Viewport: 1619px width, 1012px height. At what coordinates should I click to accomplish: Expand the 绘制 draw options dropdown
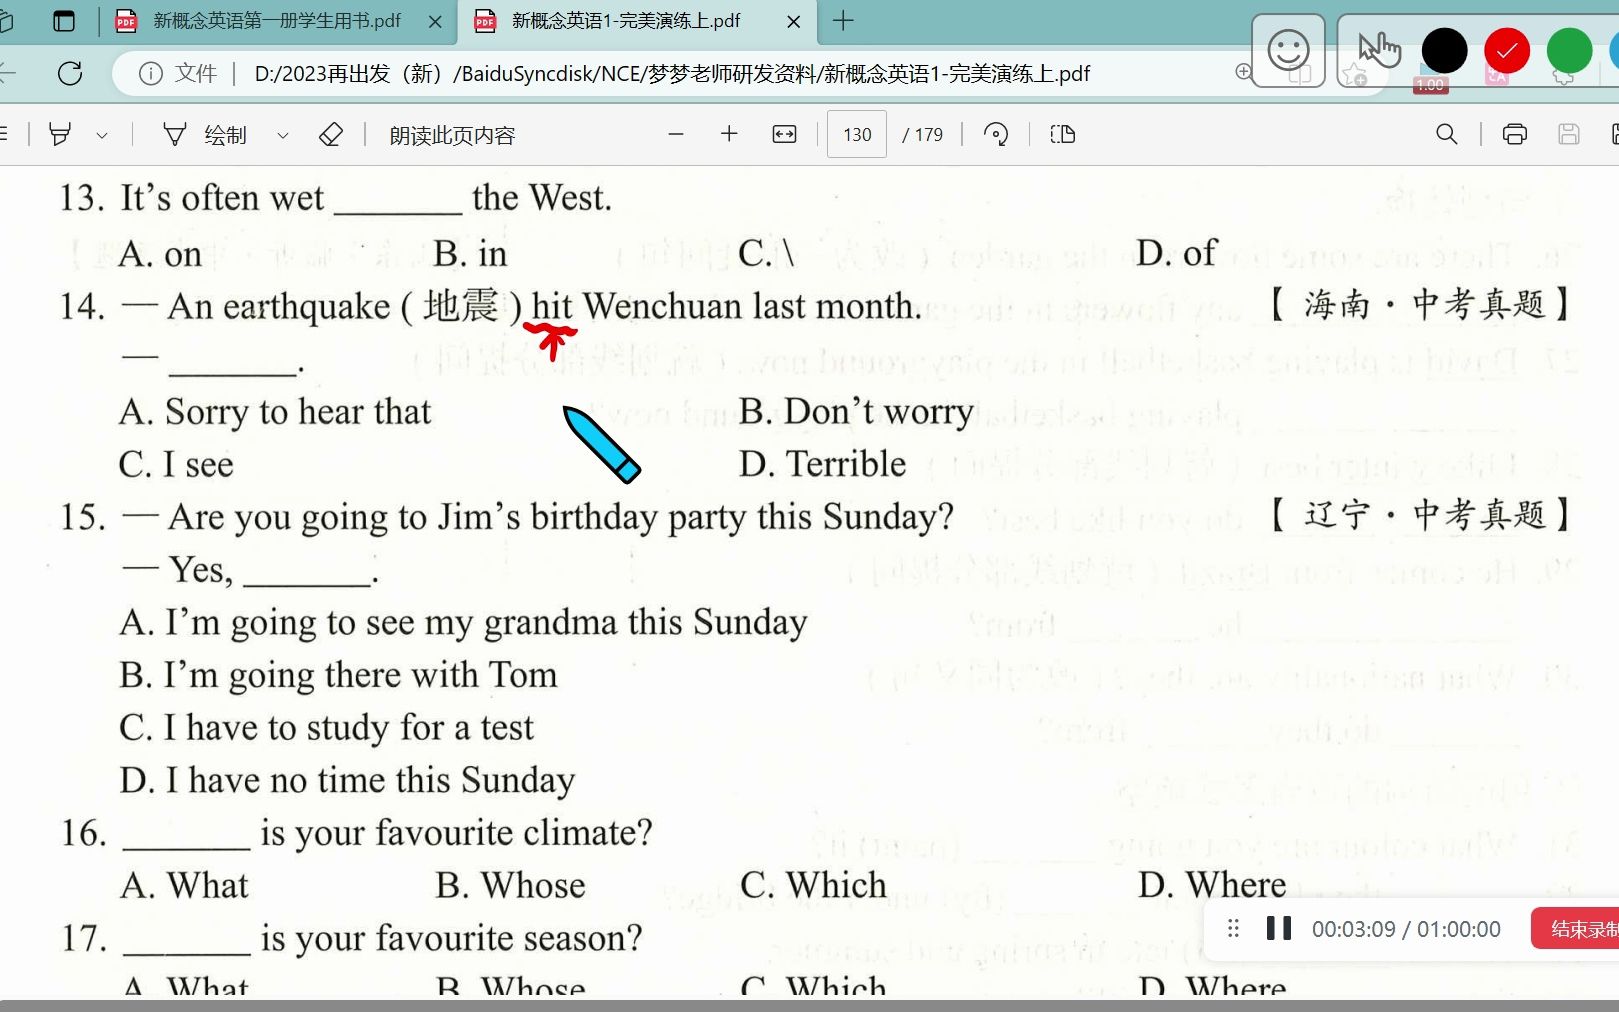pyautogui.click(x=282, y=135)
